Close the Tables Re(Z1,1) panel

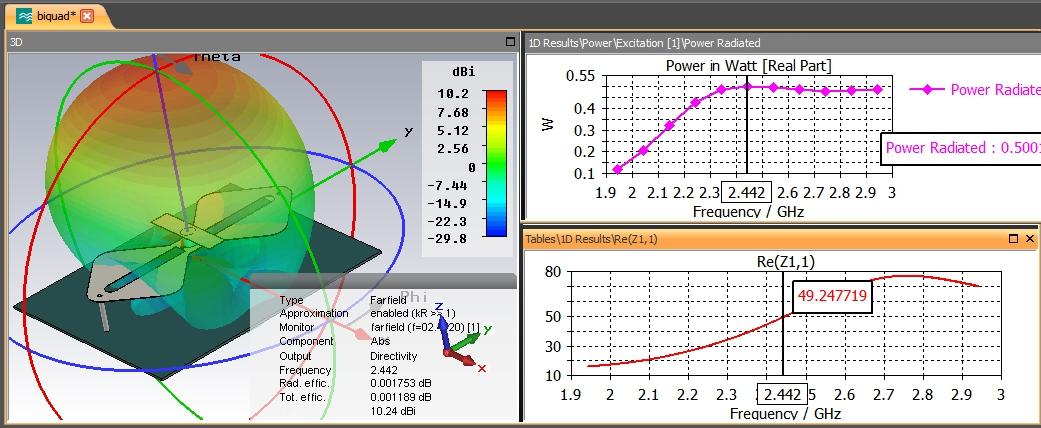pyautogui.click(x=1030, y=238)
